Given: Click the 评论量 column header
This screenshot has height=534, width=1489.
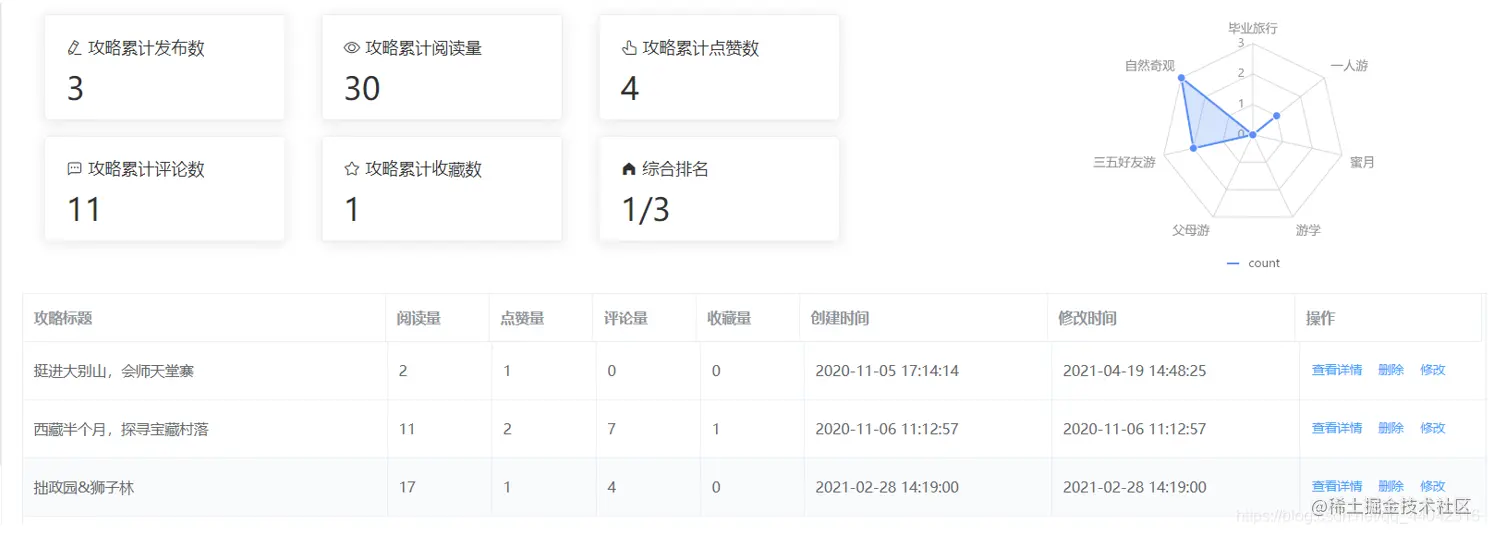Looking at the screenshot, I should [x=644, y=318].
